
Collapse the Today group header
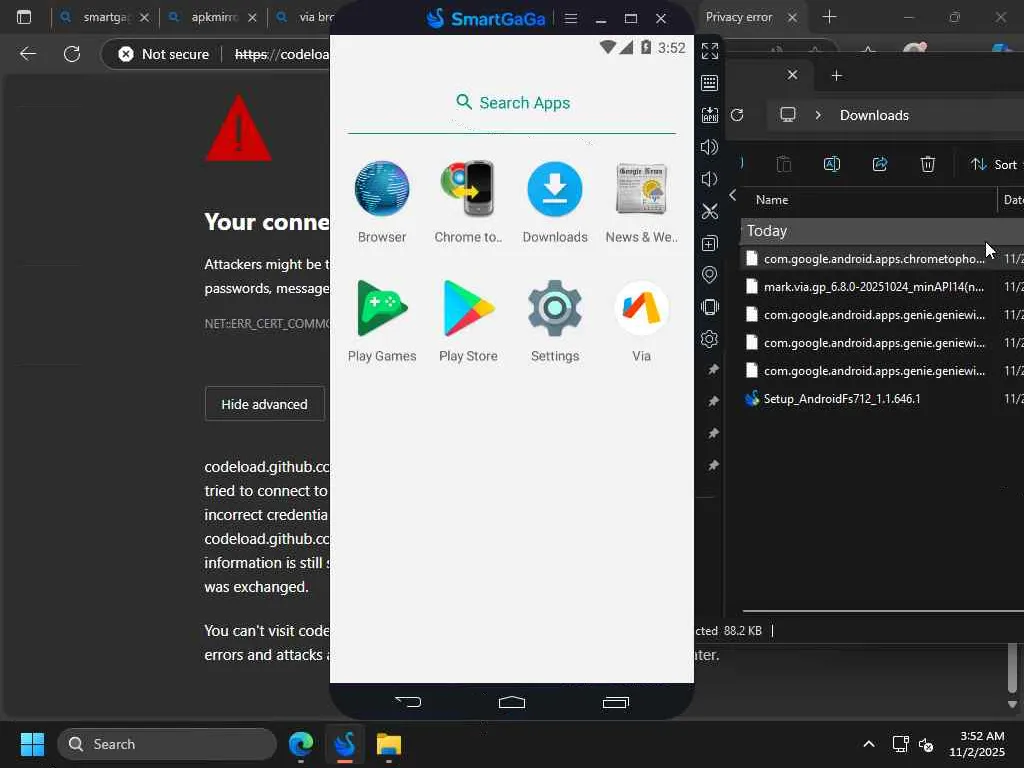coord(882,231)
